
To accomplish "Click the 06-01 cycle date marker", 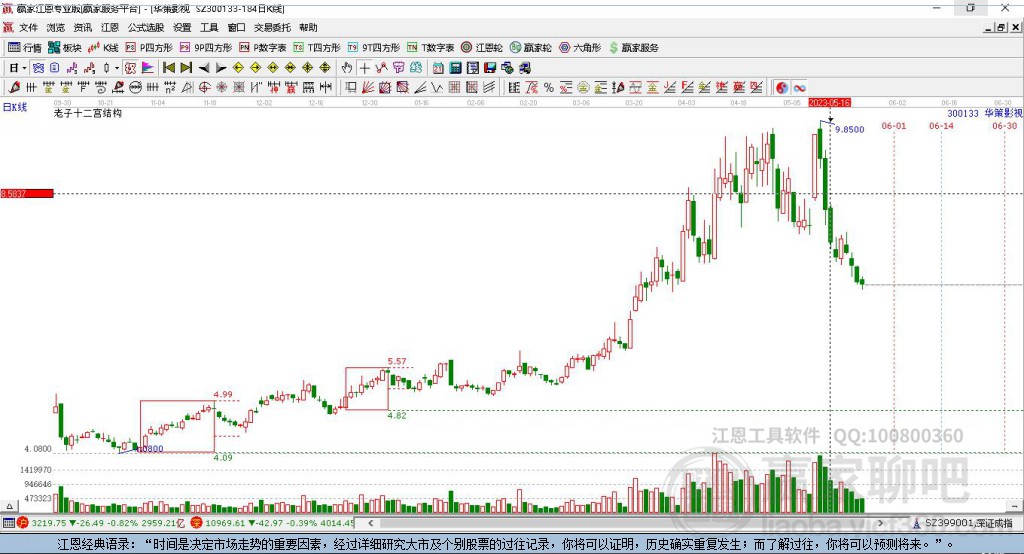I will pos(893,126).
